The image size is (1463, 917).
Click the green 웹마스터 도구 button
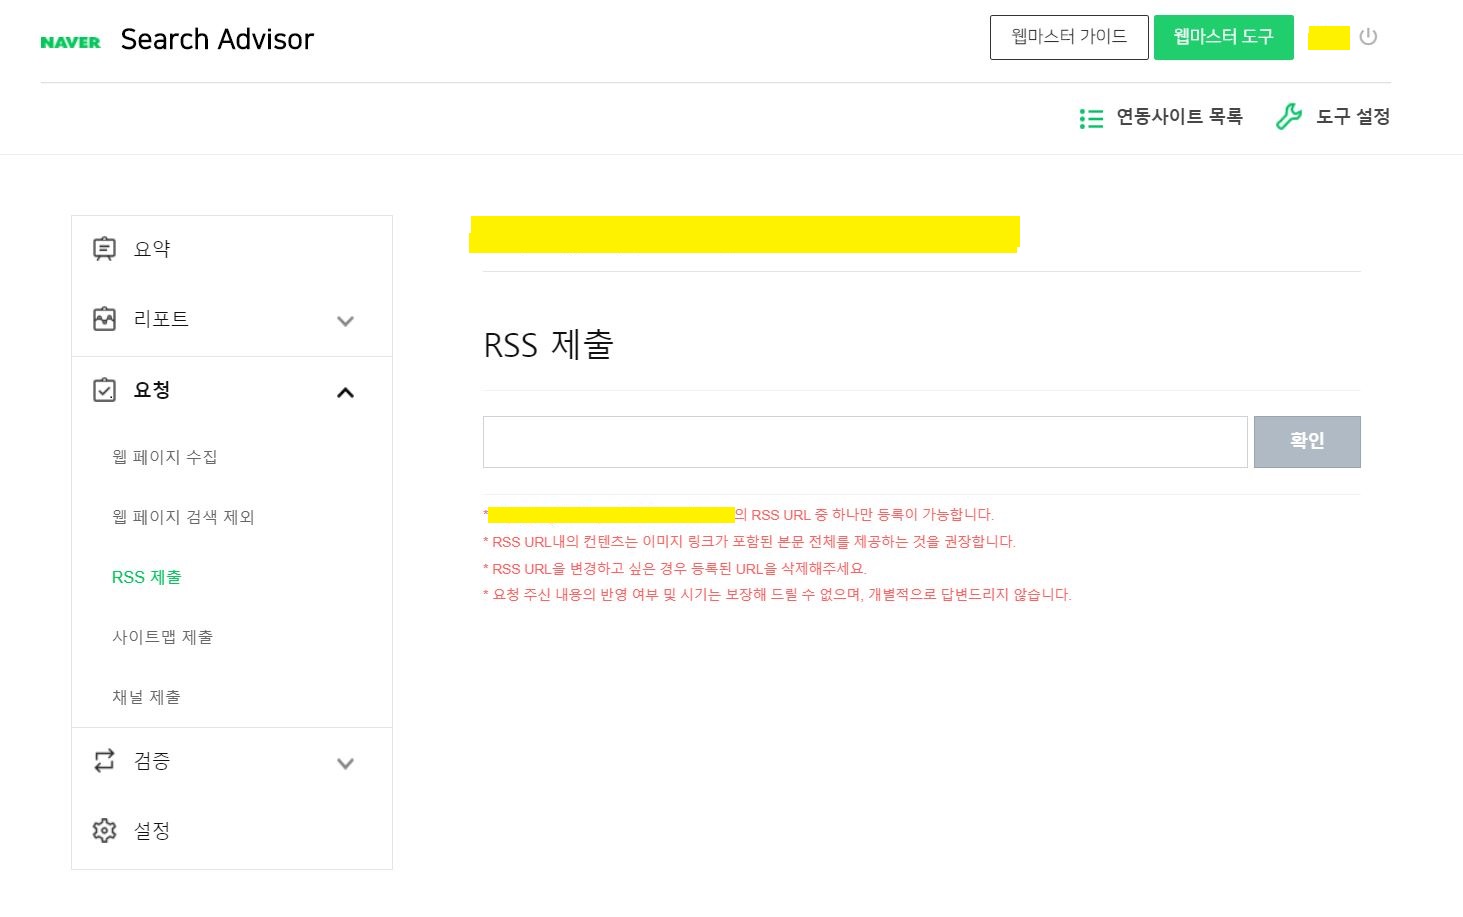pos(1224,37)
